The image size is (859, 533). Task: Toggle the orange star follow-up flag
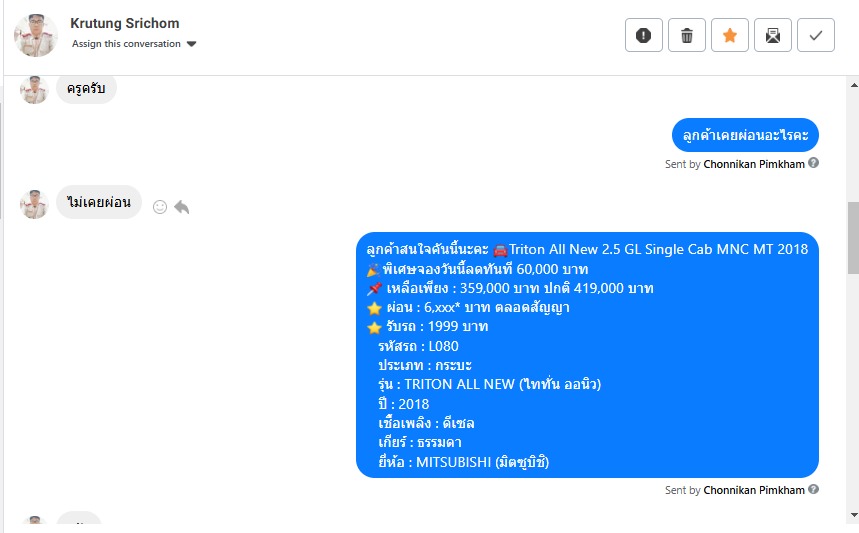click(x=730, y=35)
